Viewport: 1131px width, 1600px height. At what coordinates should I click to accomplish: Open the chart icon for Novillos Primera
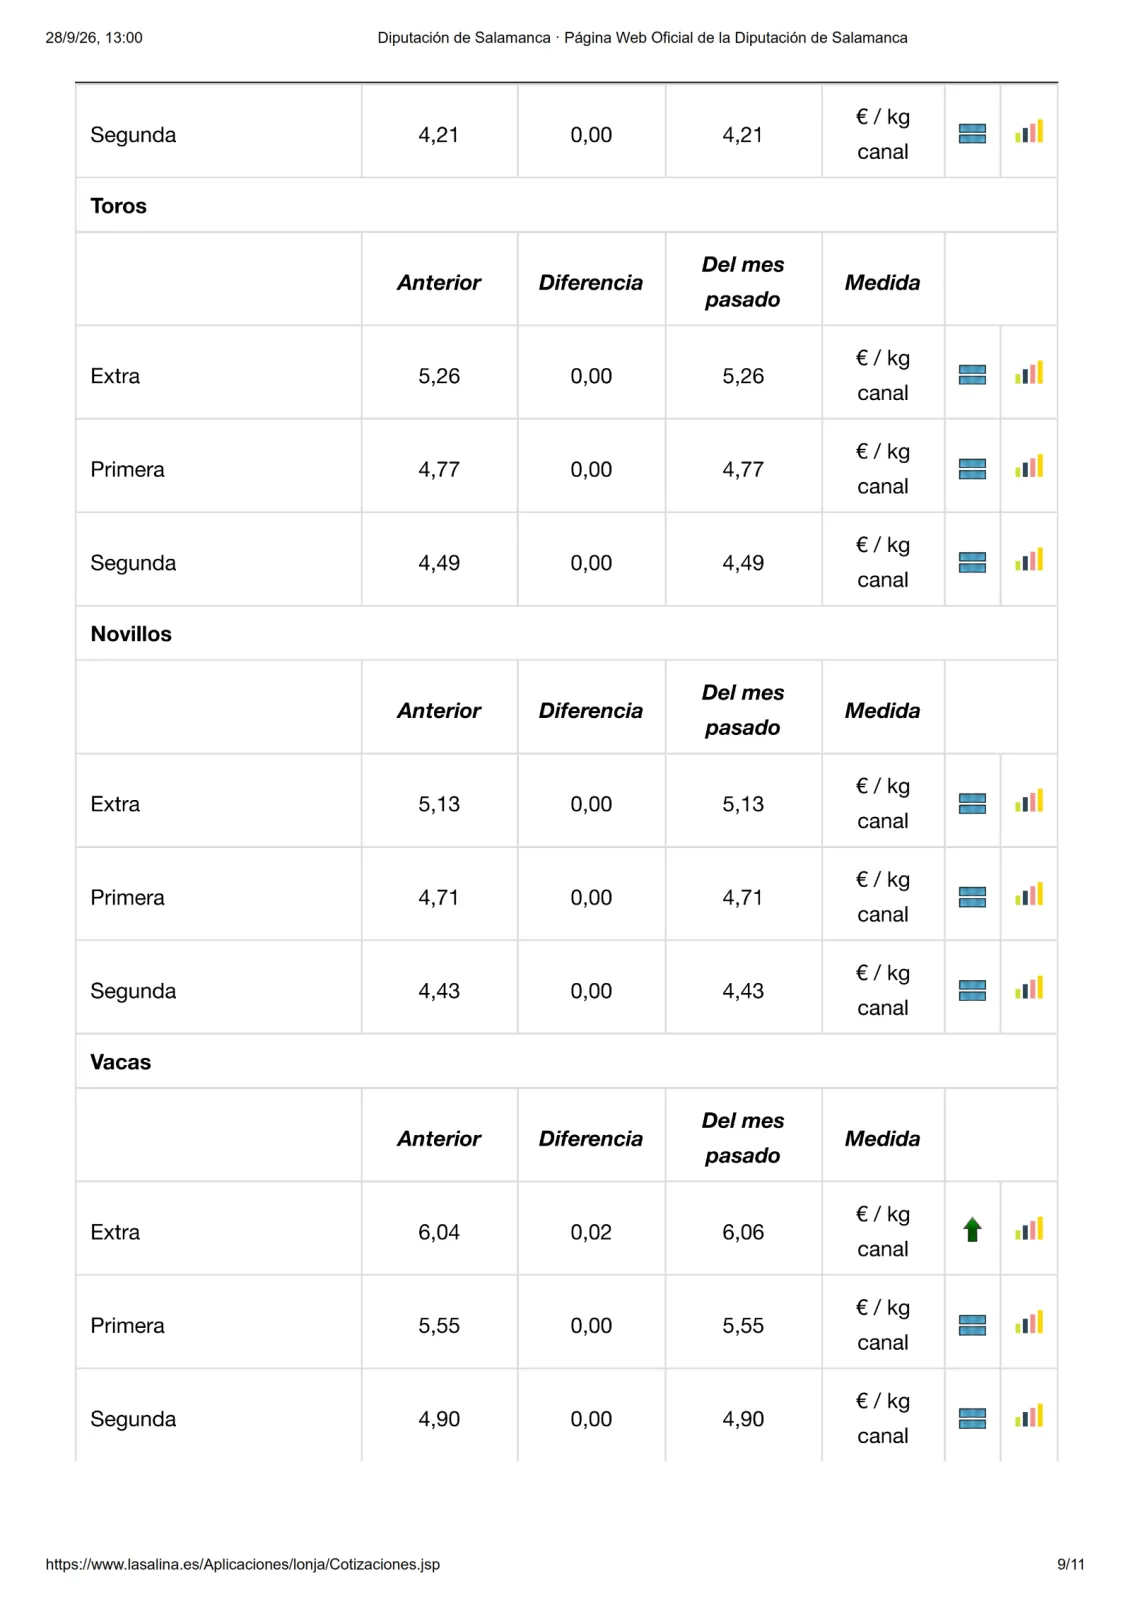click(x=1029, y=895)
